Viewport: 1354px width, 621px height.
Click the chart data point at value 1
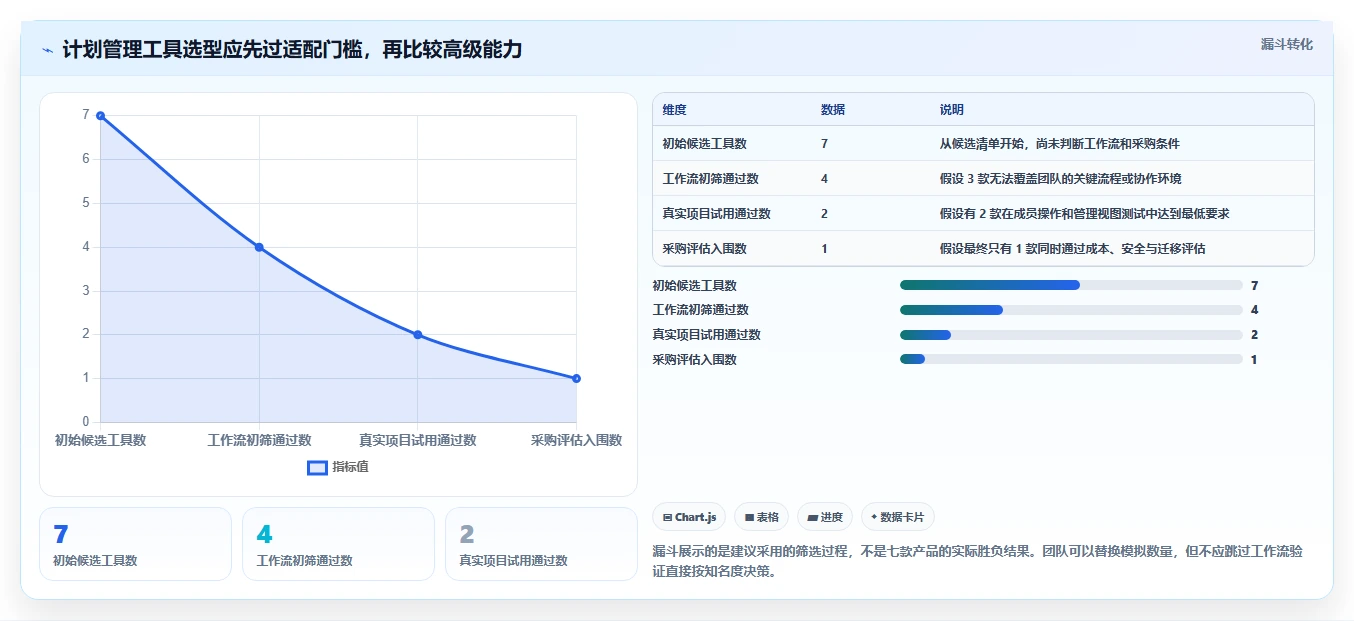[577, 378]
